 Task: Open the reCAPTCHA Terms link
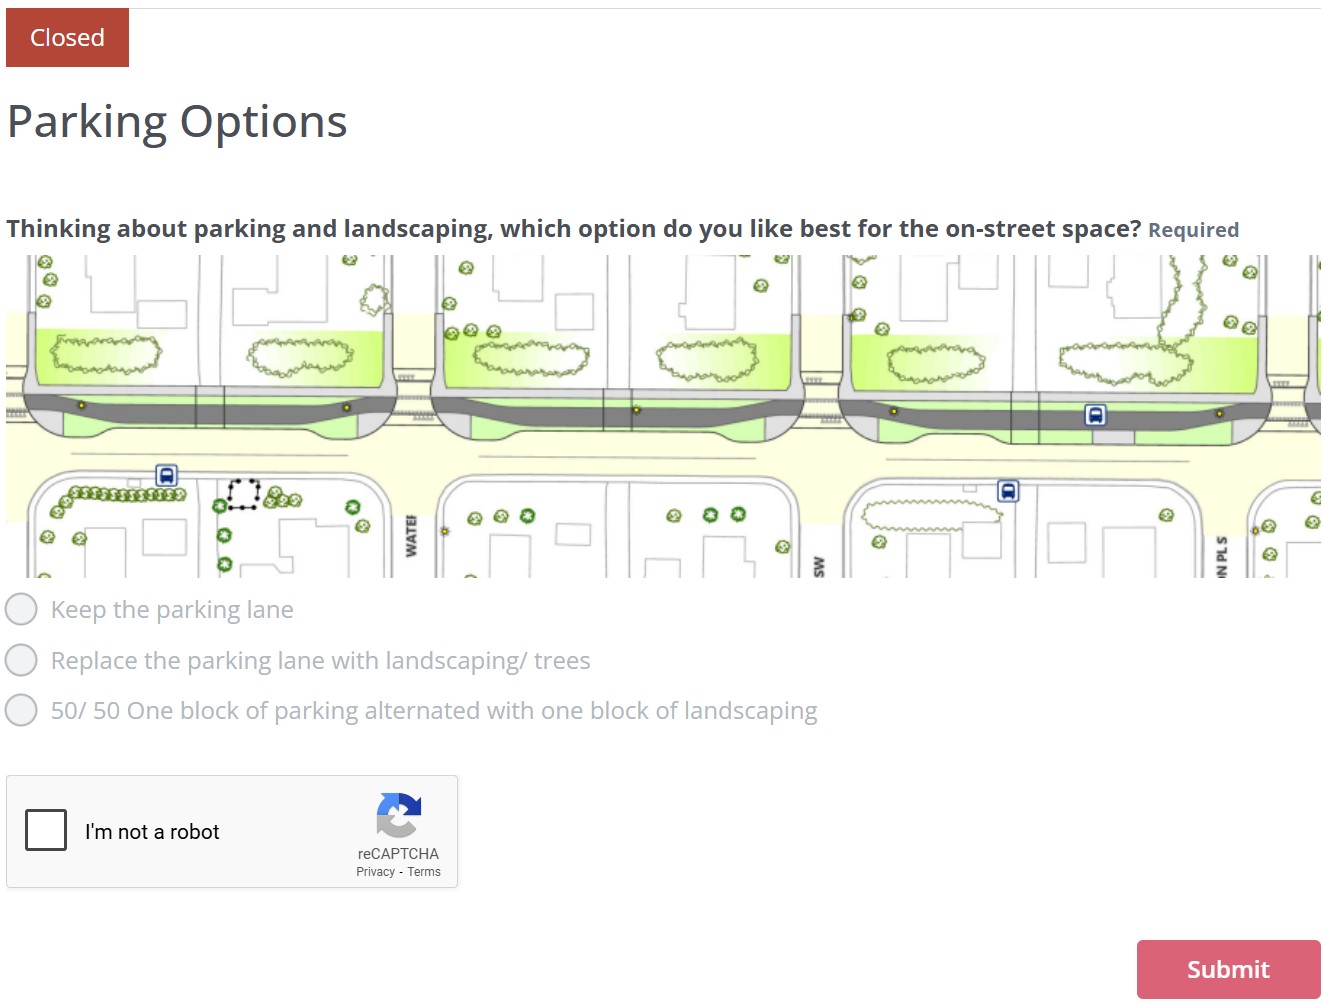(424, 872)
